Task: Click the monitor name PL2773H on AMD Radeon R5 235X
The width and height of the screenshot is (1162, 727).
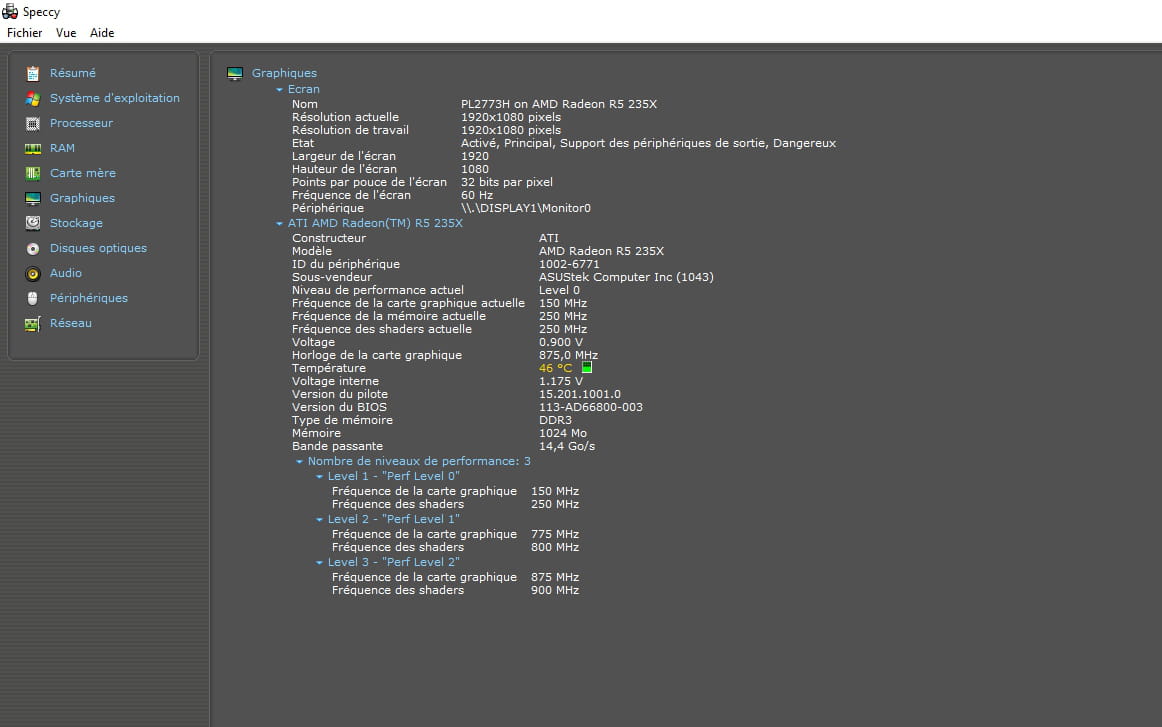Action: click(559, 104)
